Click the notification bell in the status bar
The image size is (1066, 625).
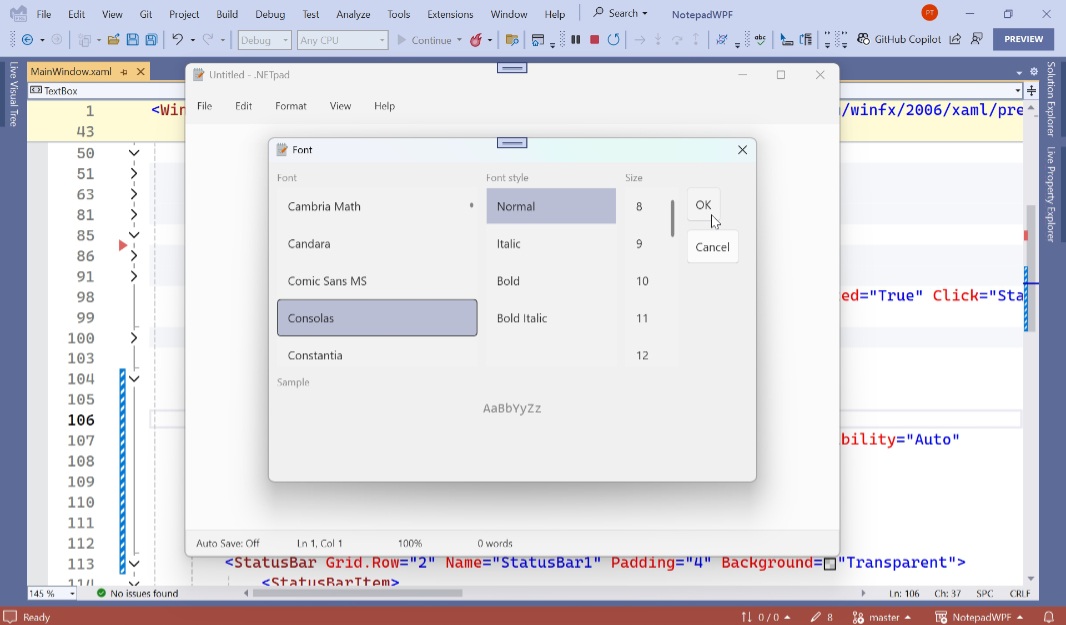(x=1050, y=617)
